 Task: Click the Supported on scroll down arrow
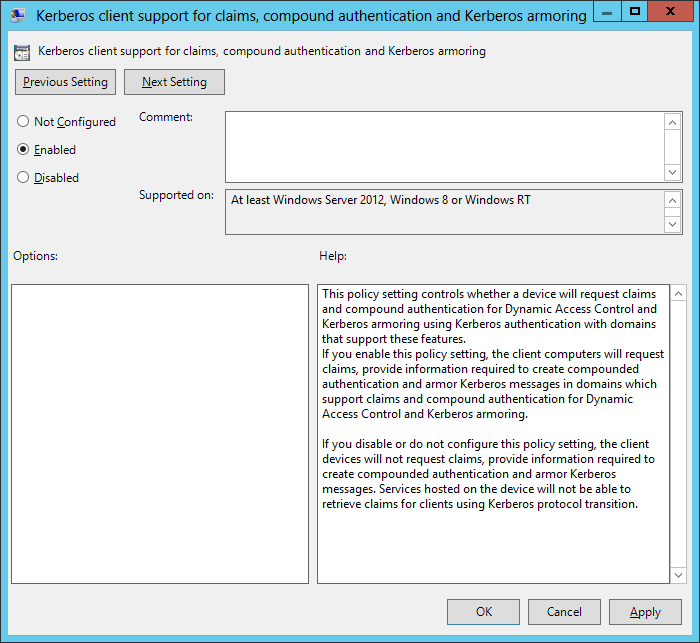point(673,224)
